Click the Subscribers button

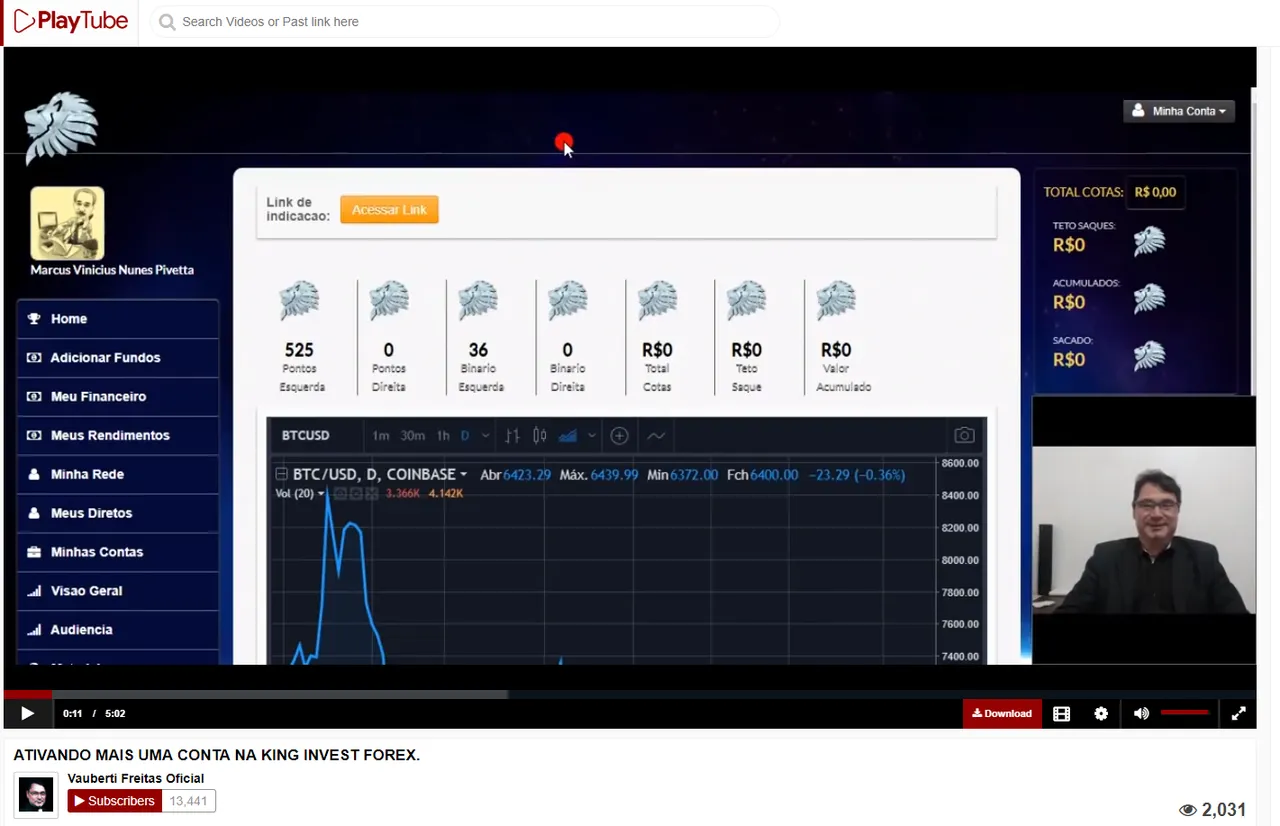pos(114,801)
